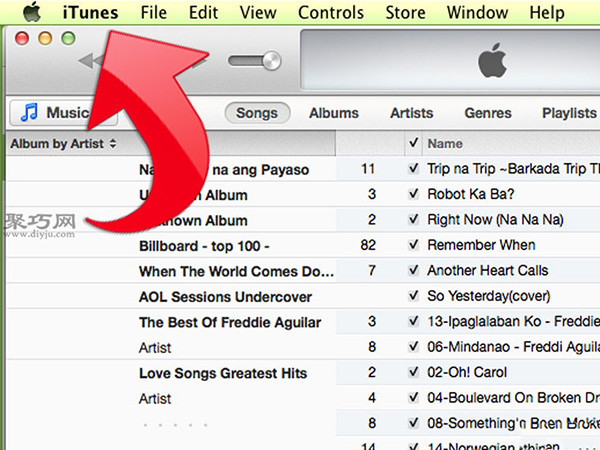
Task: Switch to the Albums tab
Action: 333,113
